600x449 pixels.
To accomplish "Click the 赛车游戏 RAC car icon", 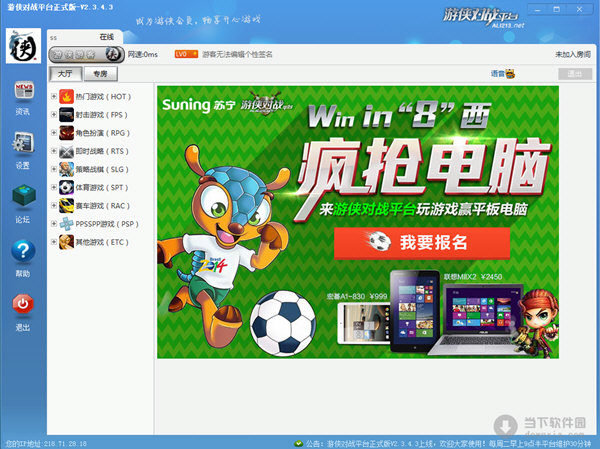I will [x=67, y=206].
